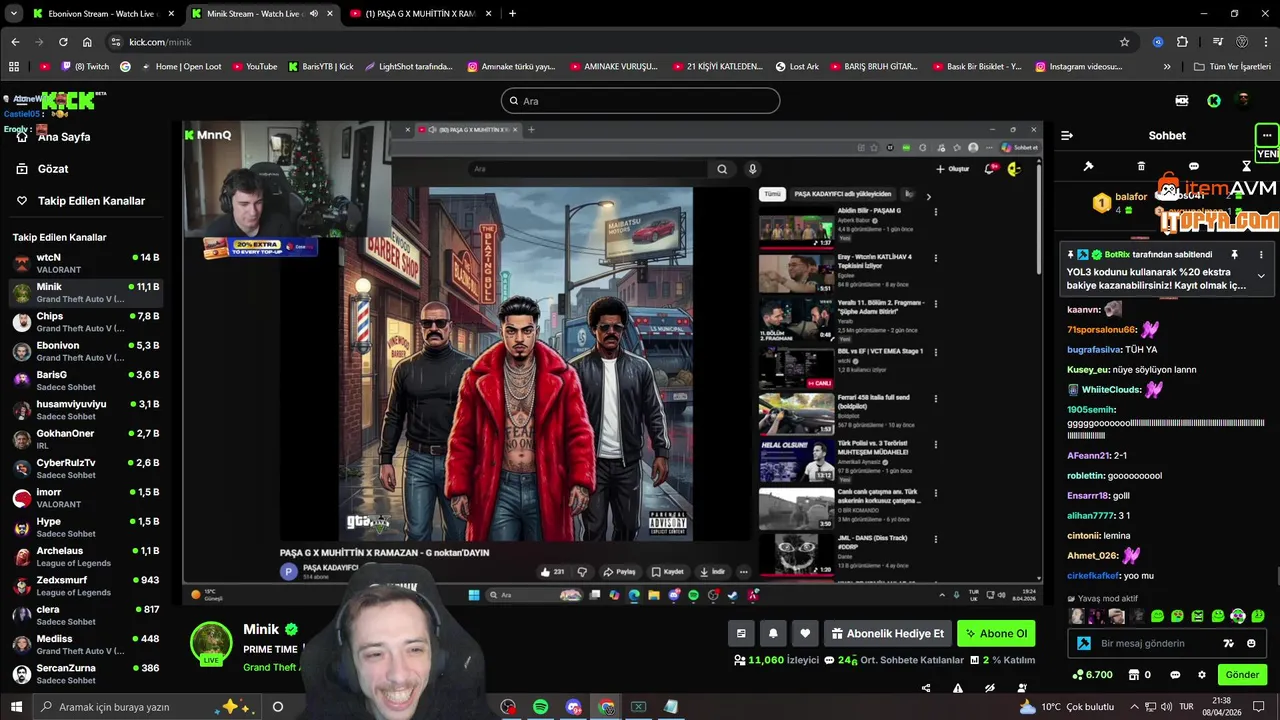Screen dimensions: 1280x720
Task: Open options menu of pinned BotRix message
Action: pos(1261,255)
